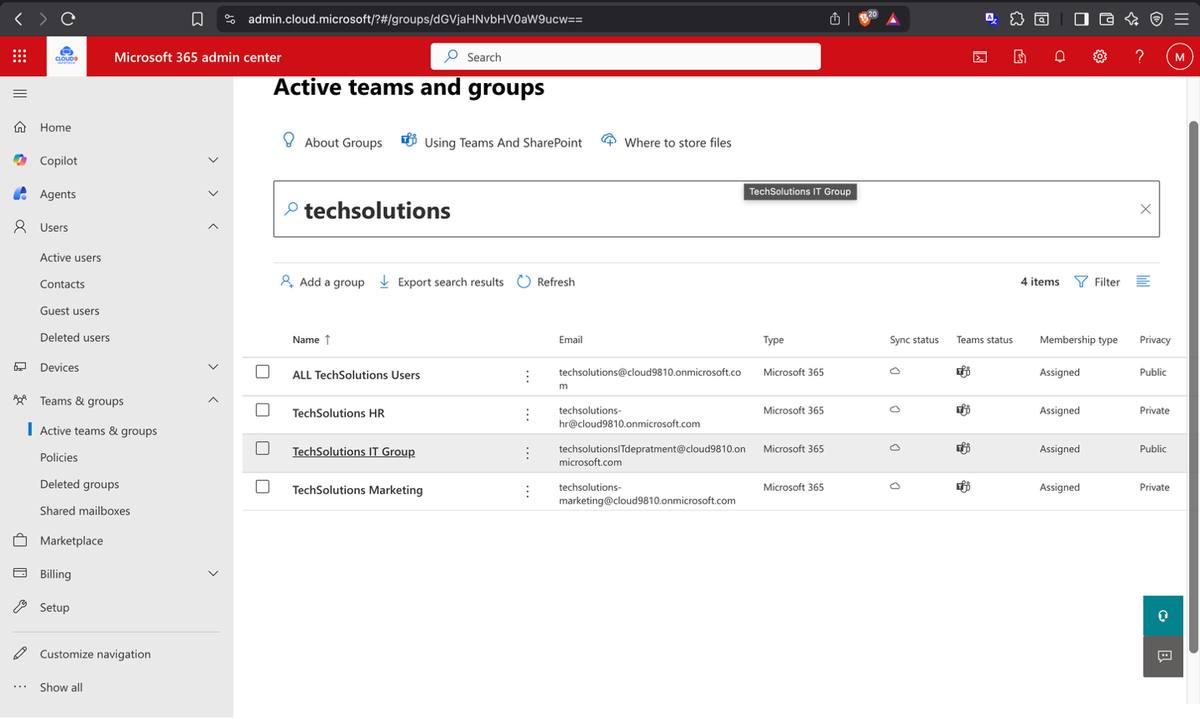Click sync status cloud icon for ALL TechSolutions Users

coord(895,372)
